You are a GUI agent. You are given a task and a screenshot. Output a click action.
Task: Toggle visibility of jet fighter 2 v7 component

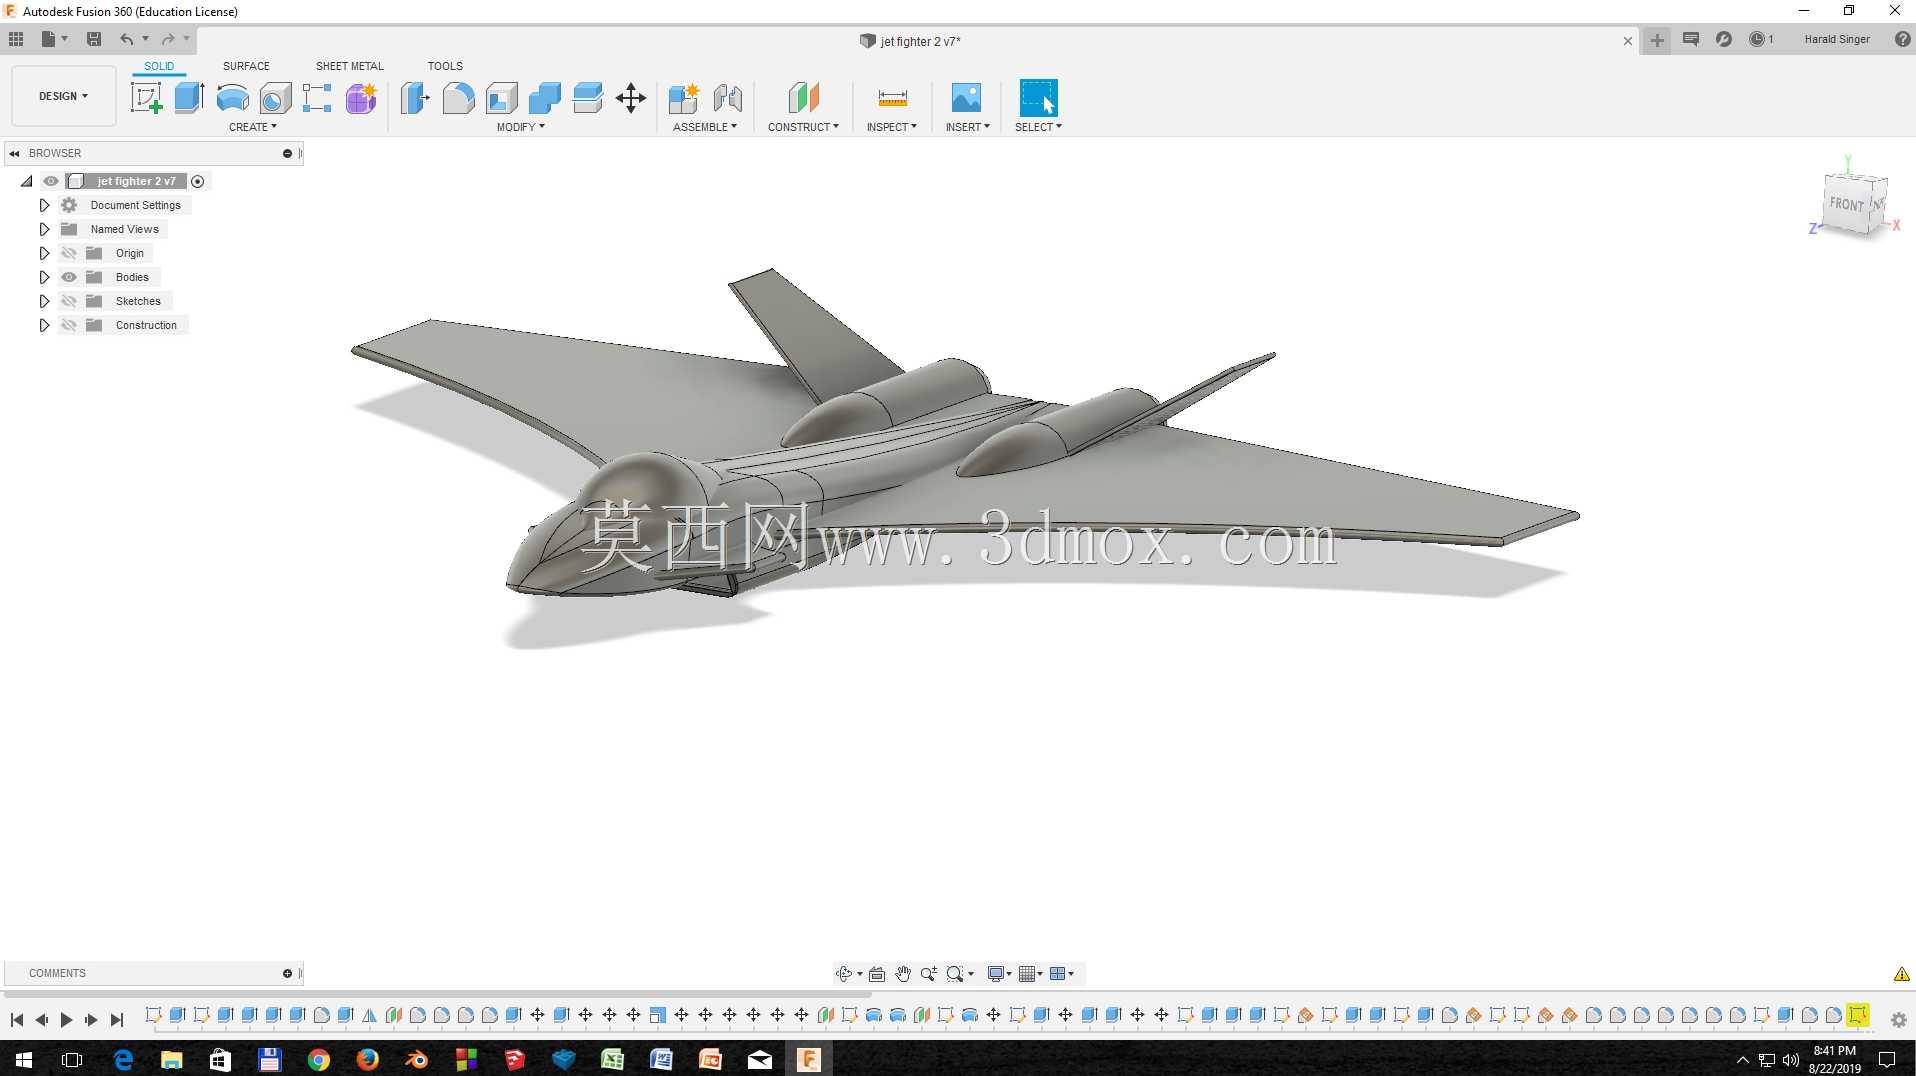click(x=51, y=181)
